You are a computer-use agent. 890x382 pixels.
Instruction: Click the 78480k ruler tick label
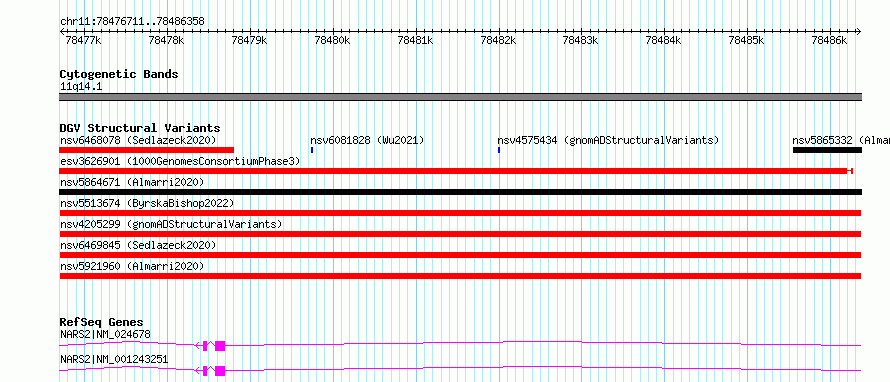coord(333,40)
